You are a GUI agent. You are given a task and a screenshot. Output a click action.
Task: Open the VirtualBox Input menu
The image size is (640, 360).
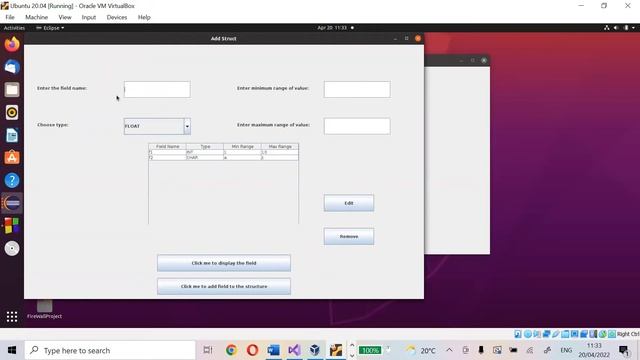[x=89, y=17]
